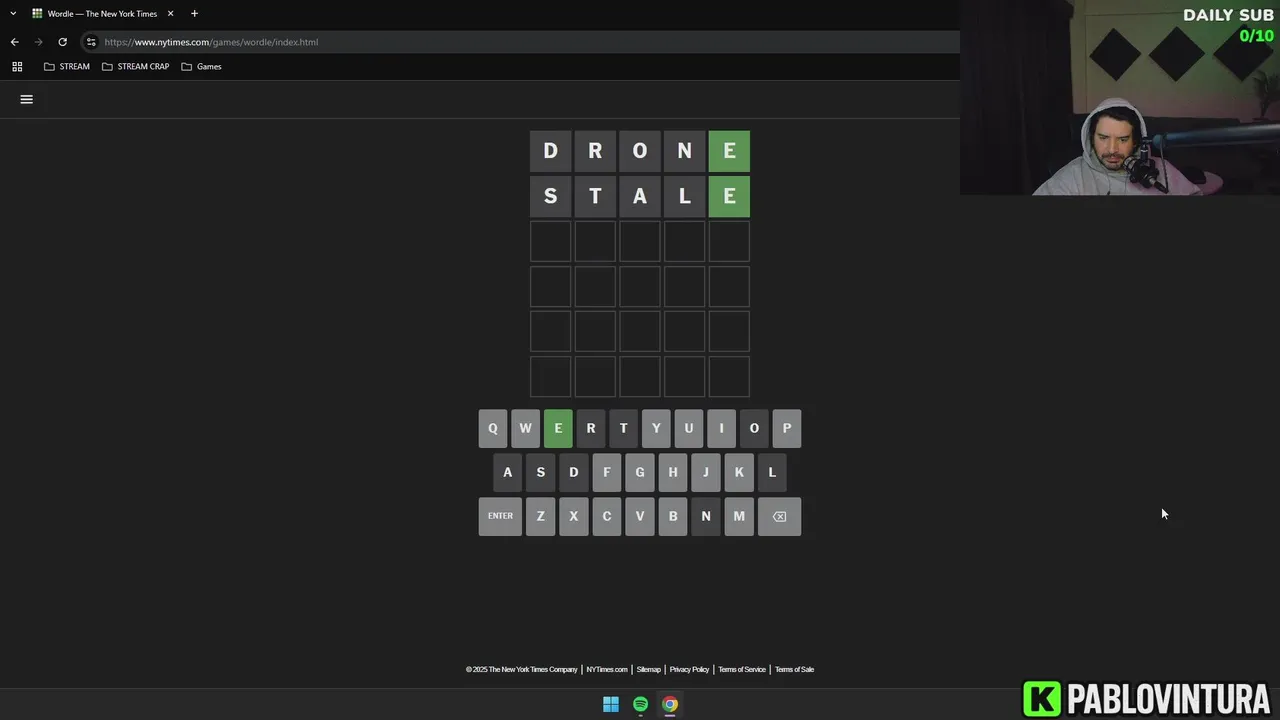
Task: Open the Games bookmarks folder
Action: [202, 66]
